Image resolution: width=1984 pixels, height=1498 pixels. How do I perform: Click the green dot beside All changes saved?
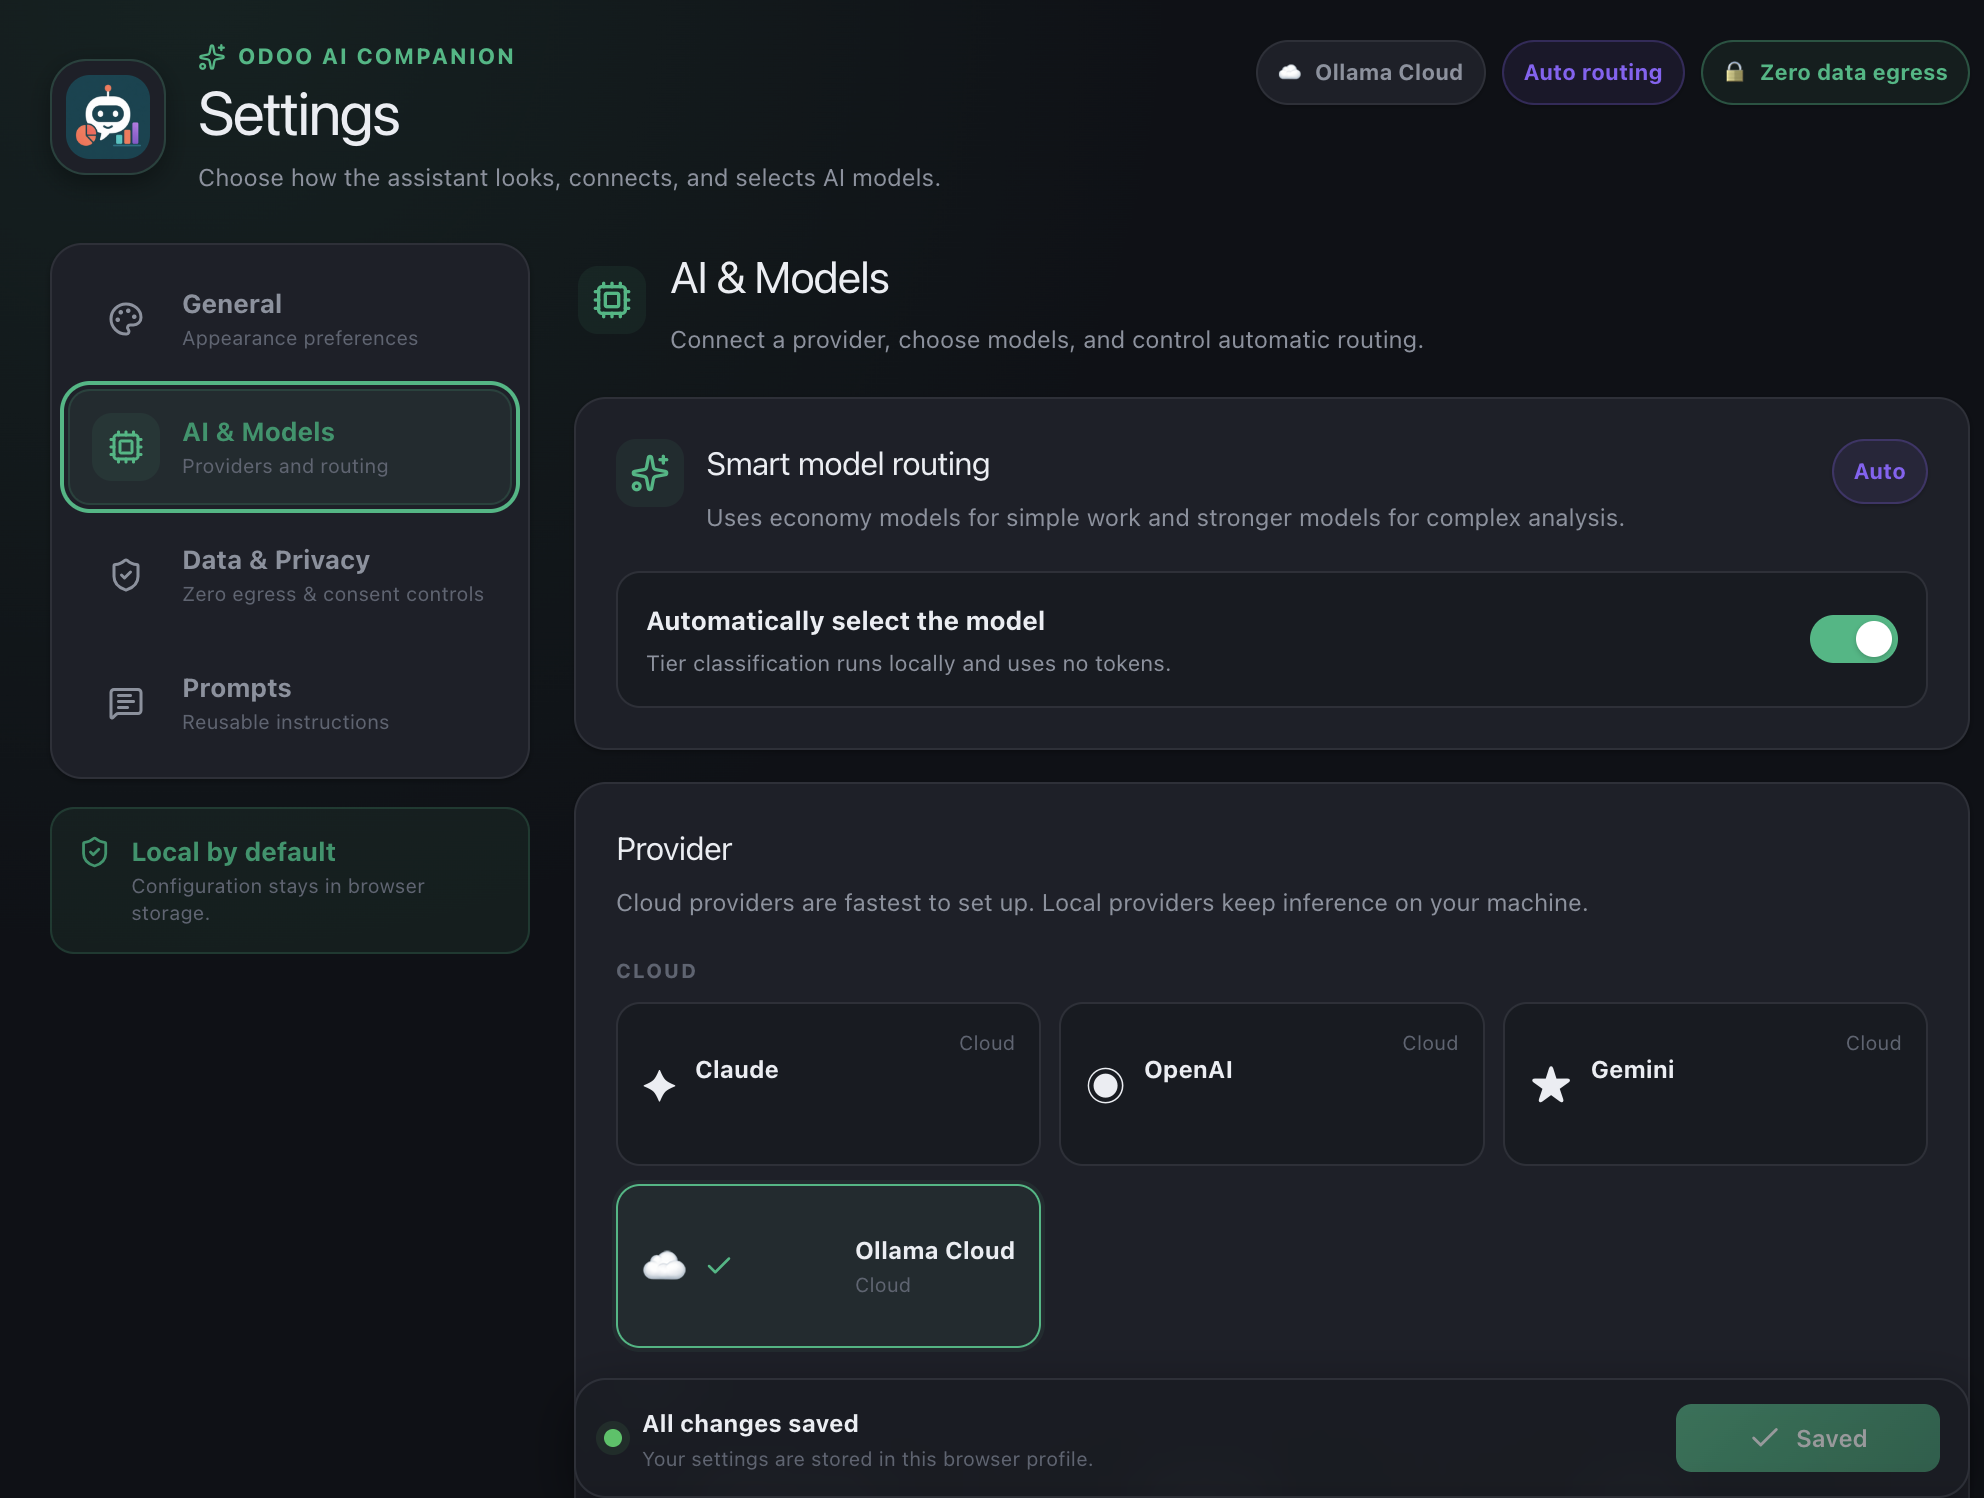click(x=613, y=1438)
